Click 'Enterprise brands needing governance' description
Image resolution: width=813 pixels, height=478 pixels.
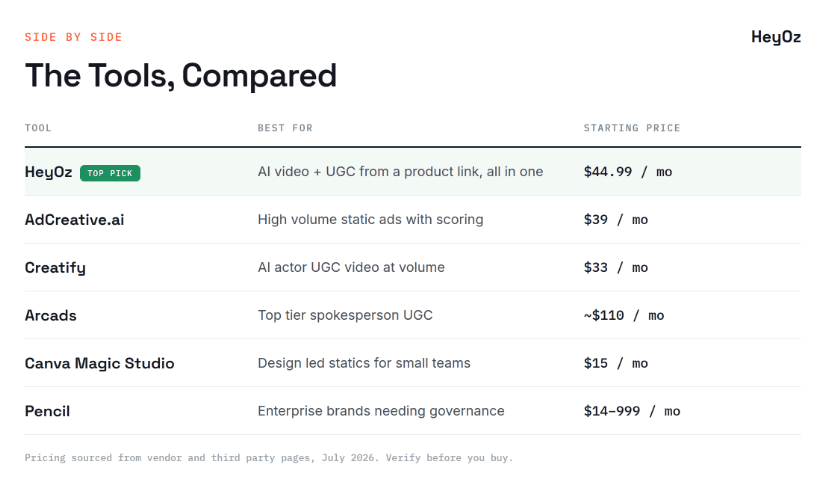point(381,411)
